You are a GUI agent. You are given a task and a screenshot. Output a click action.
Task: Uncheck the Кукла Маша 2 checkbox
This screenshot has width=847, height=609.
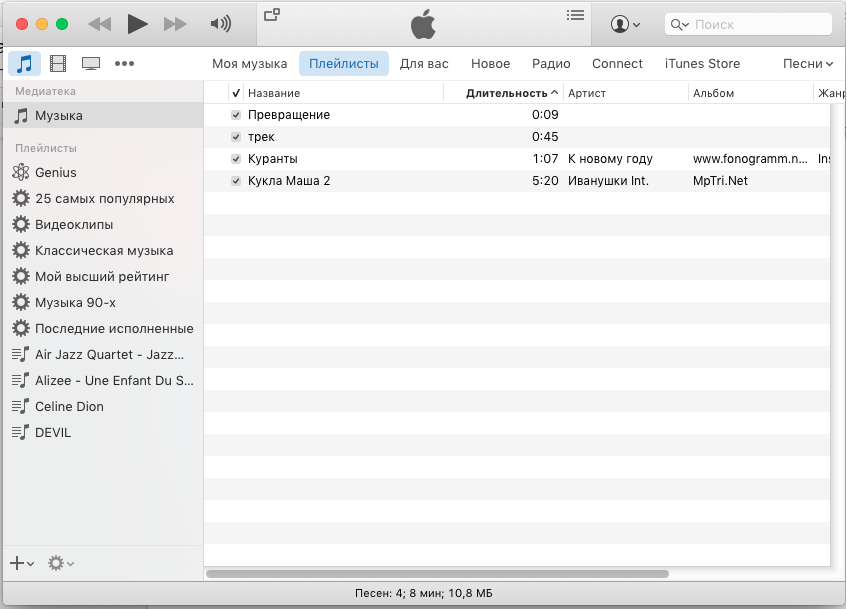tap(236, 181)
